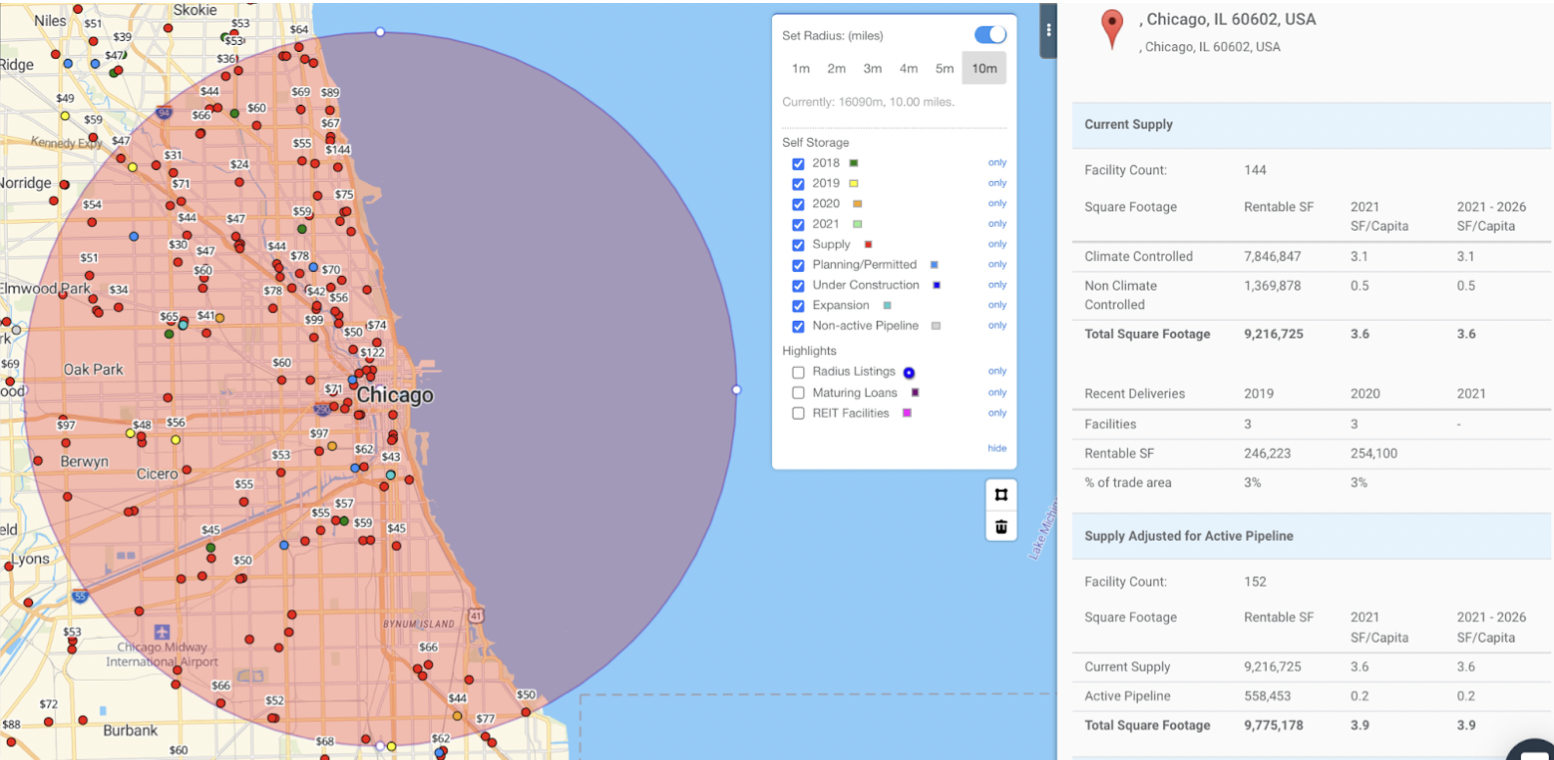Click only link next to Supply
The height and width of the screenshot is (760, 1554).
[997, 244]
